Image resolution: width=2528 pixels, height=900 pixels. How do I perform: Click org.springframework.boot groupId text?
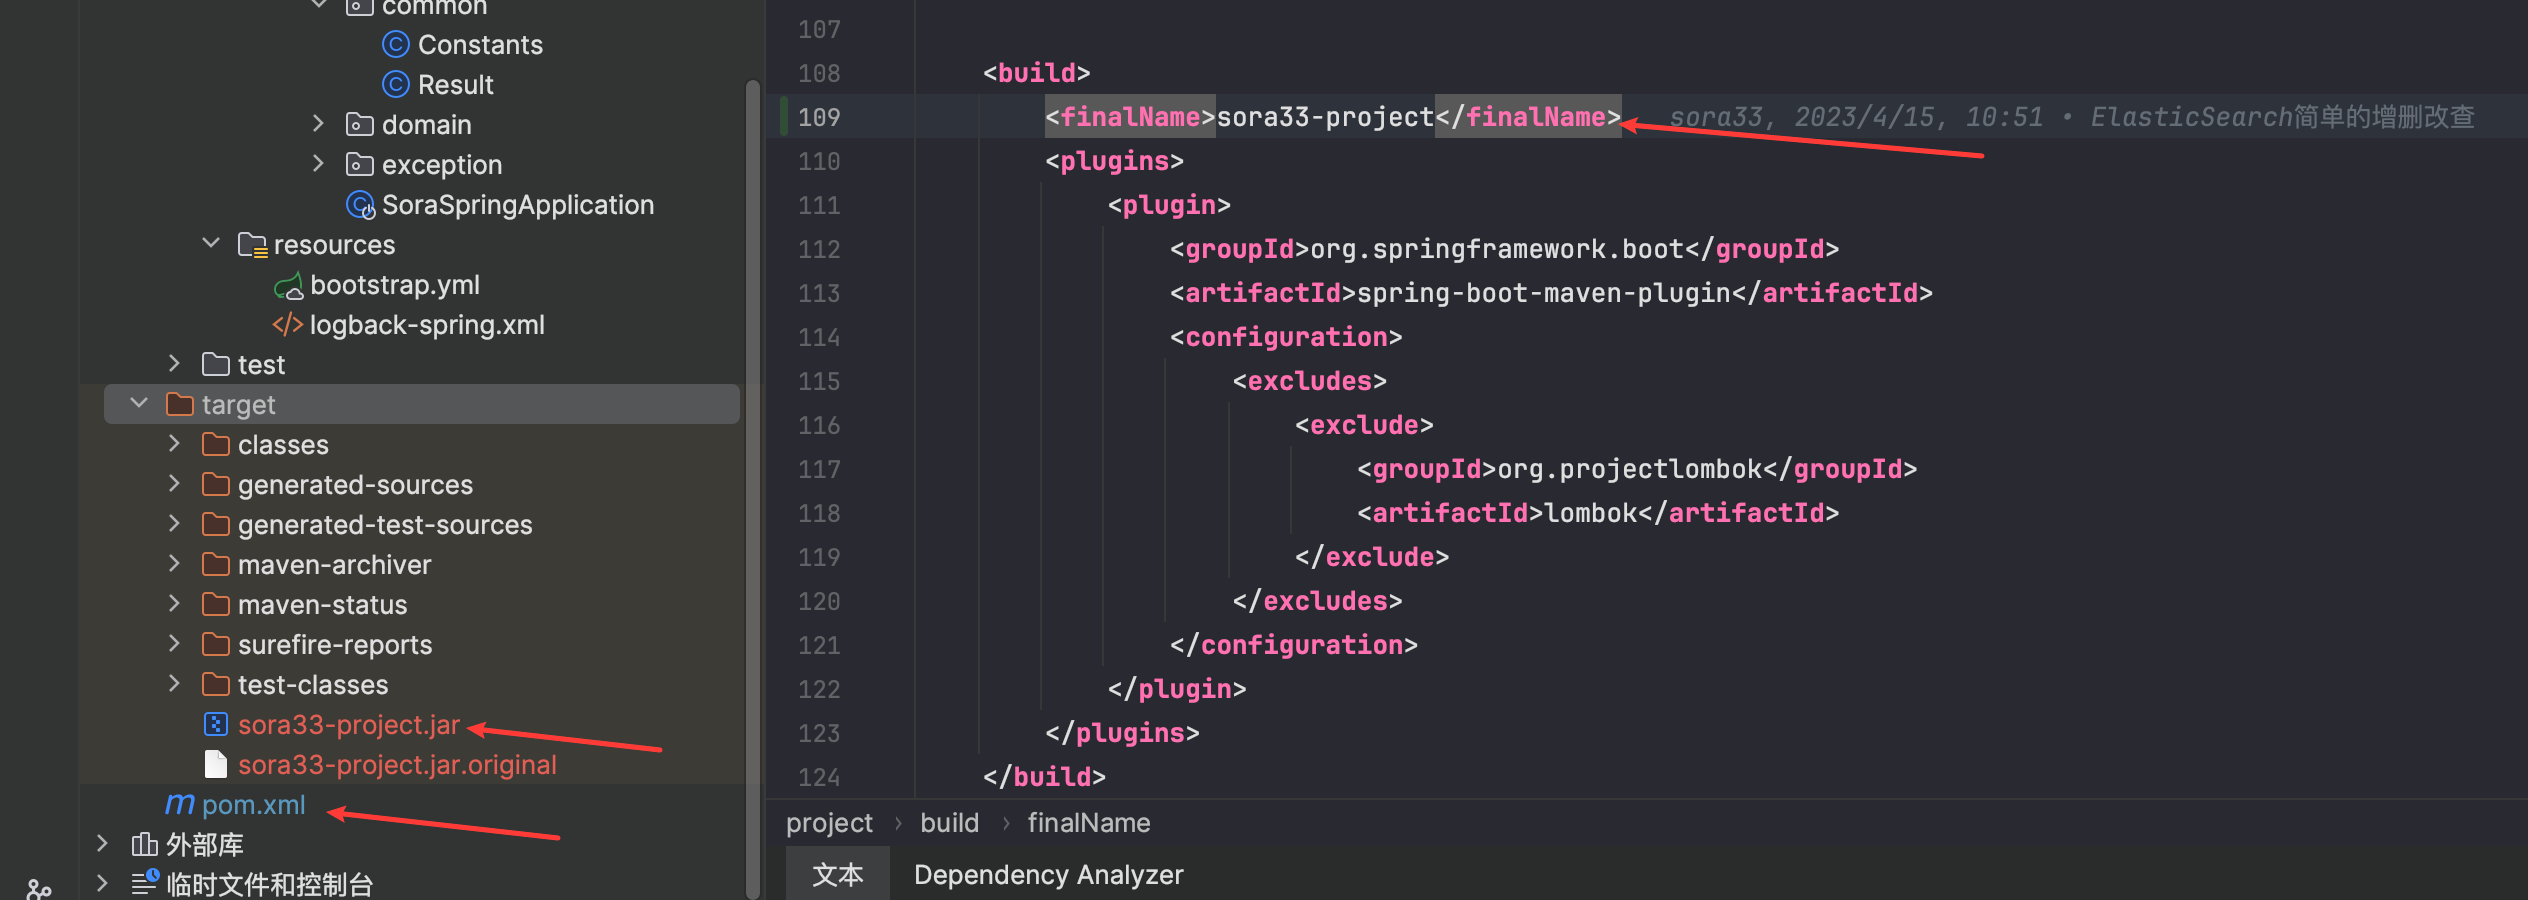(1497, 249)
